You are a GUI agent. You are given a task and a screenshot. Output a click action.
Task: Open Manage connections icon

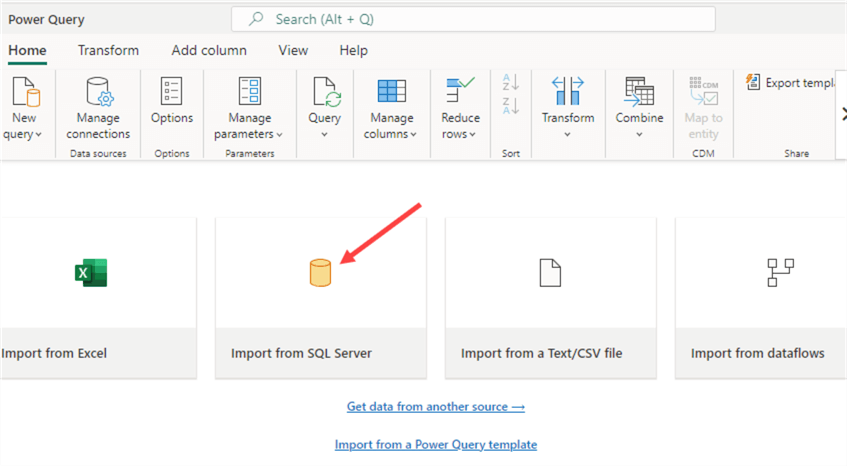pyautogui.click(x=98, y=92)
